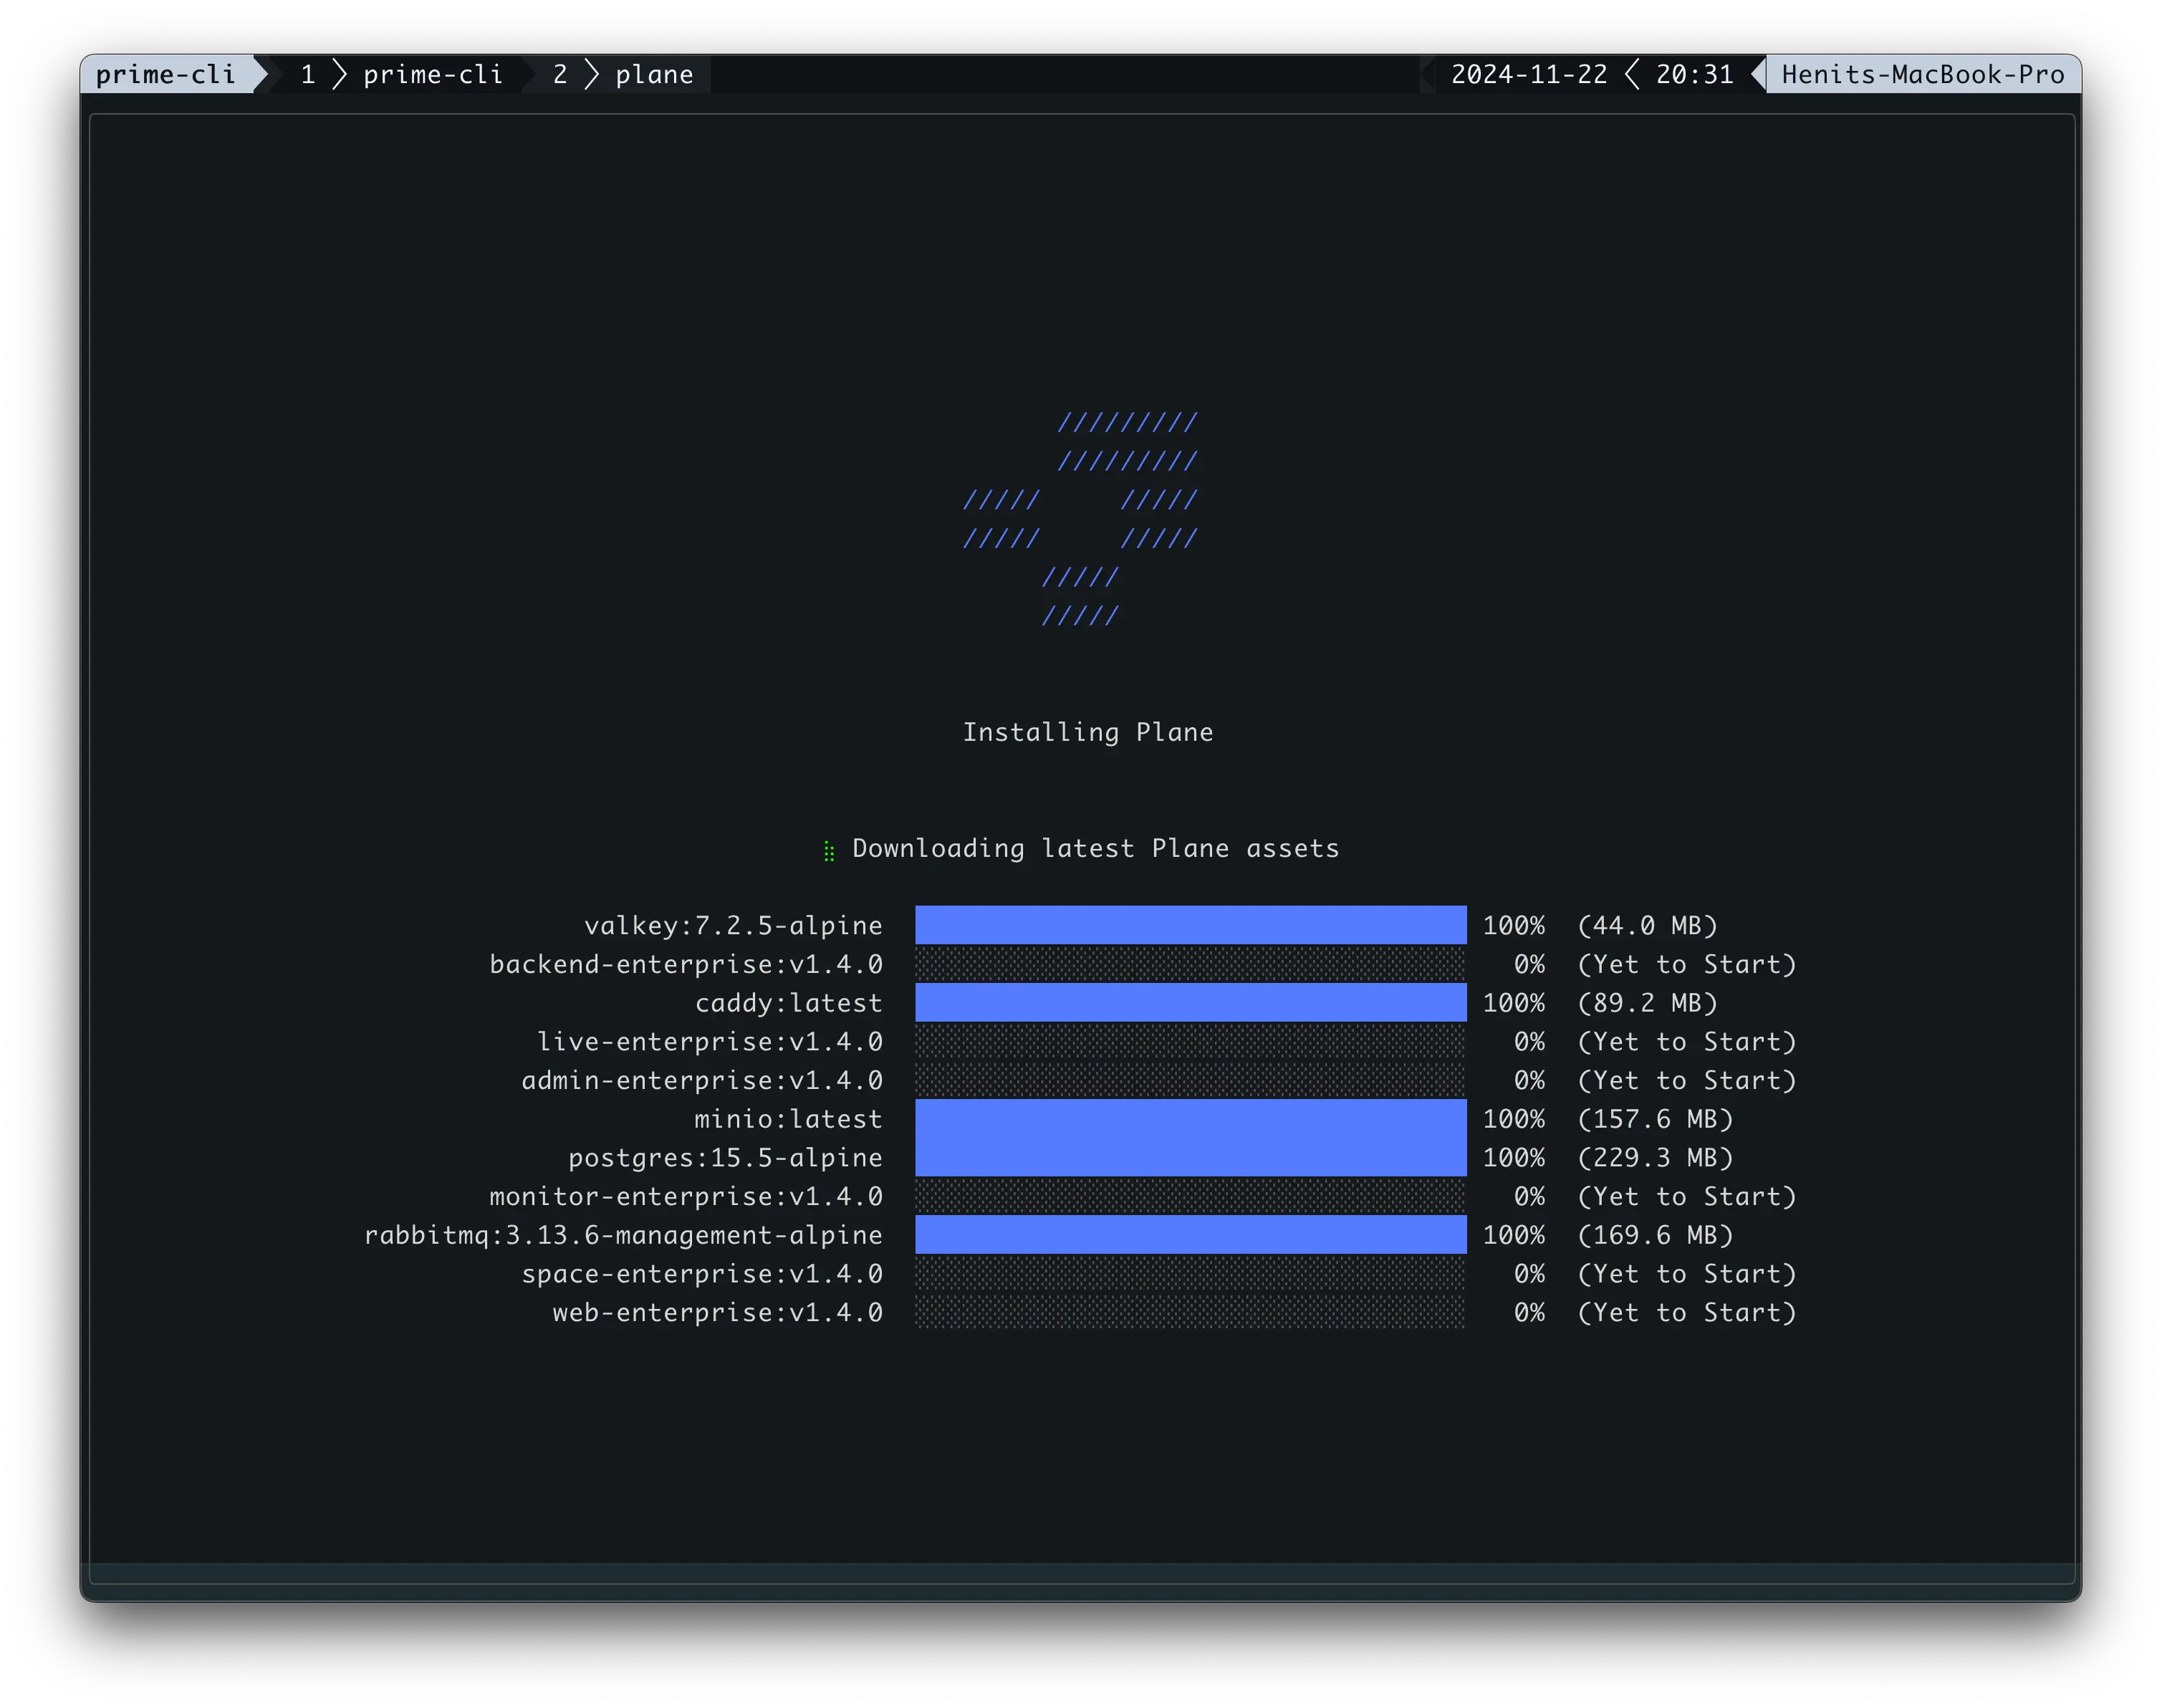Viewport: 2162px width, 1708px height.
Task: Click the 2024-11-22 date in the status bar
Action: 1530,73
